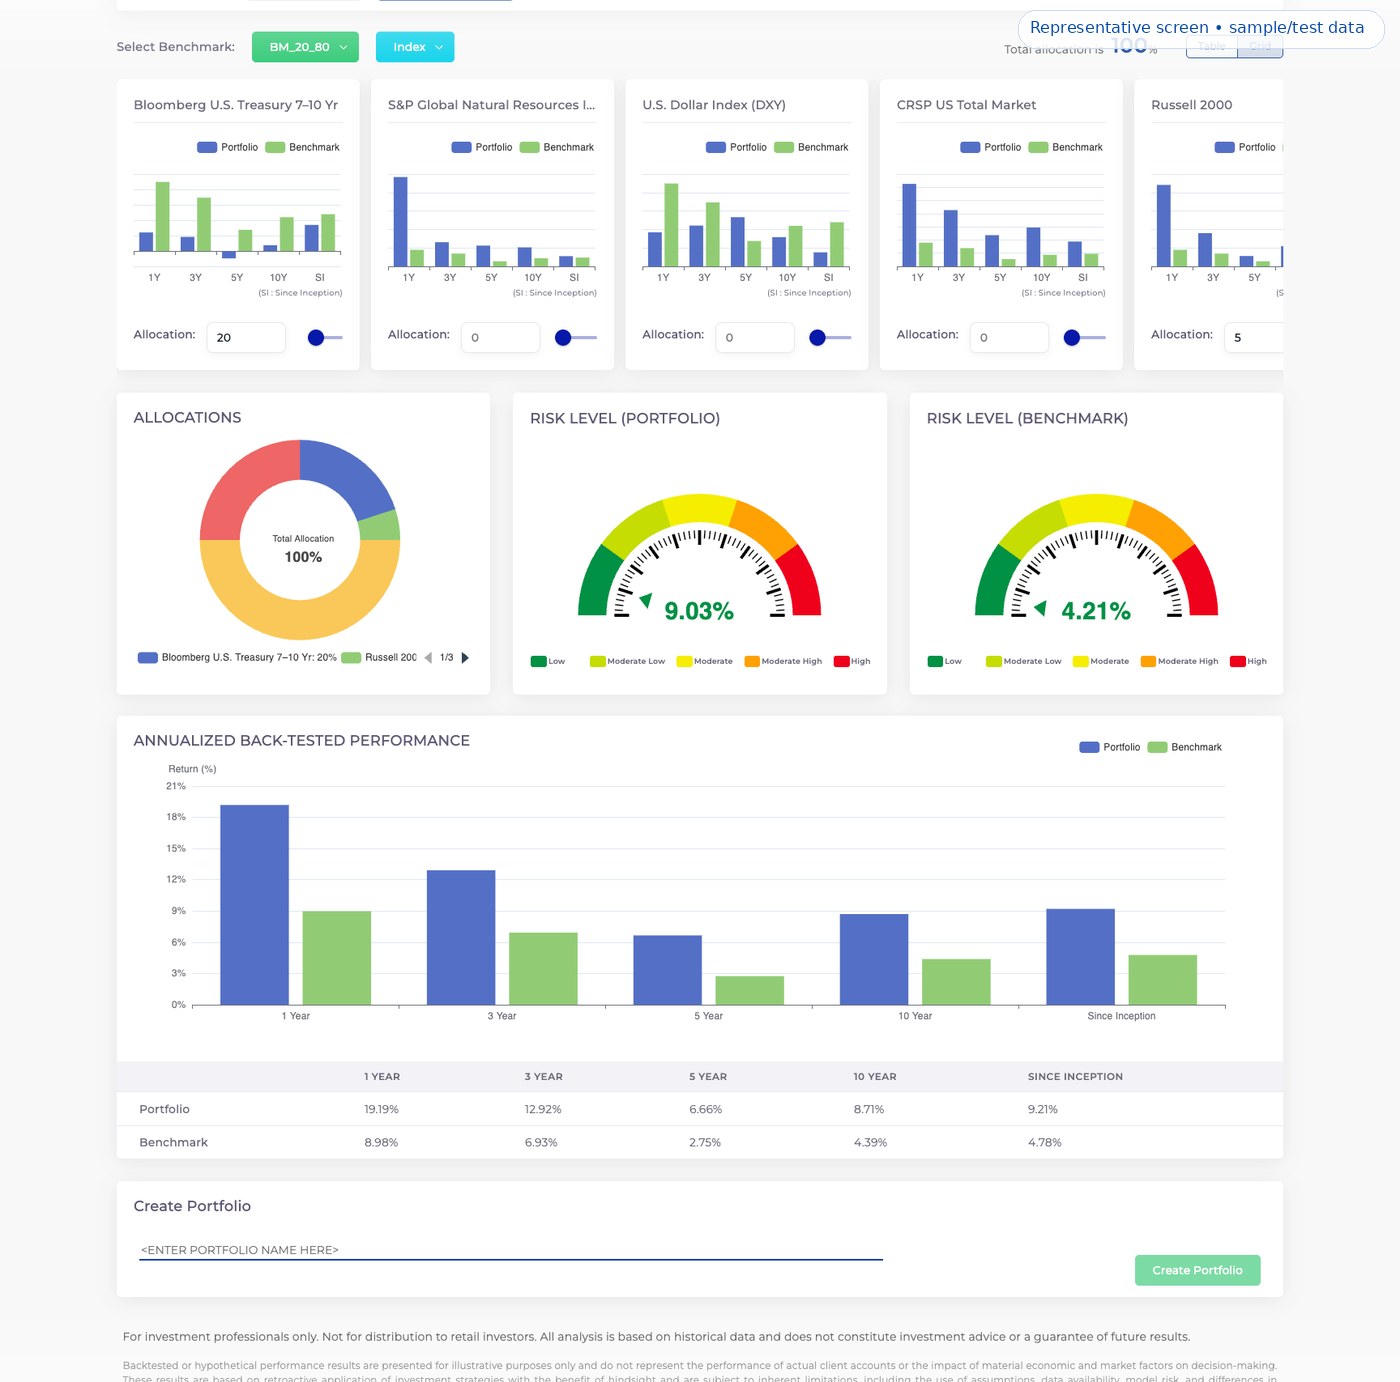
Task: Click Low legend in Risk Level (Portfolio)
Action: click(548, 661)
